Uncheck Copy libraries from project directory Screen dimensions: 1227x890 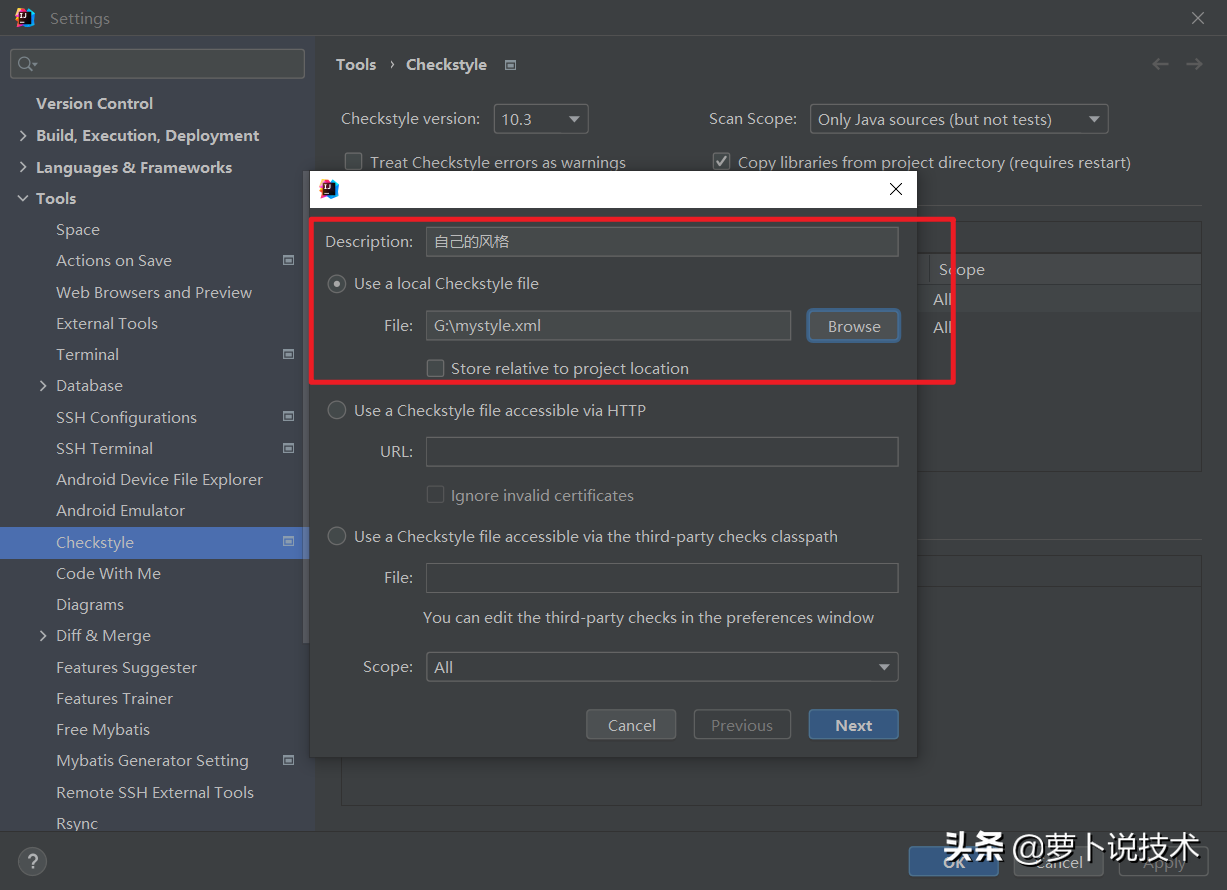pyautogui.click(x=721, y=161)
